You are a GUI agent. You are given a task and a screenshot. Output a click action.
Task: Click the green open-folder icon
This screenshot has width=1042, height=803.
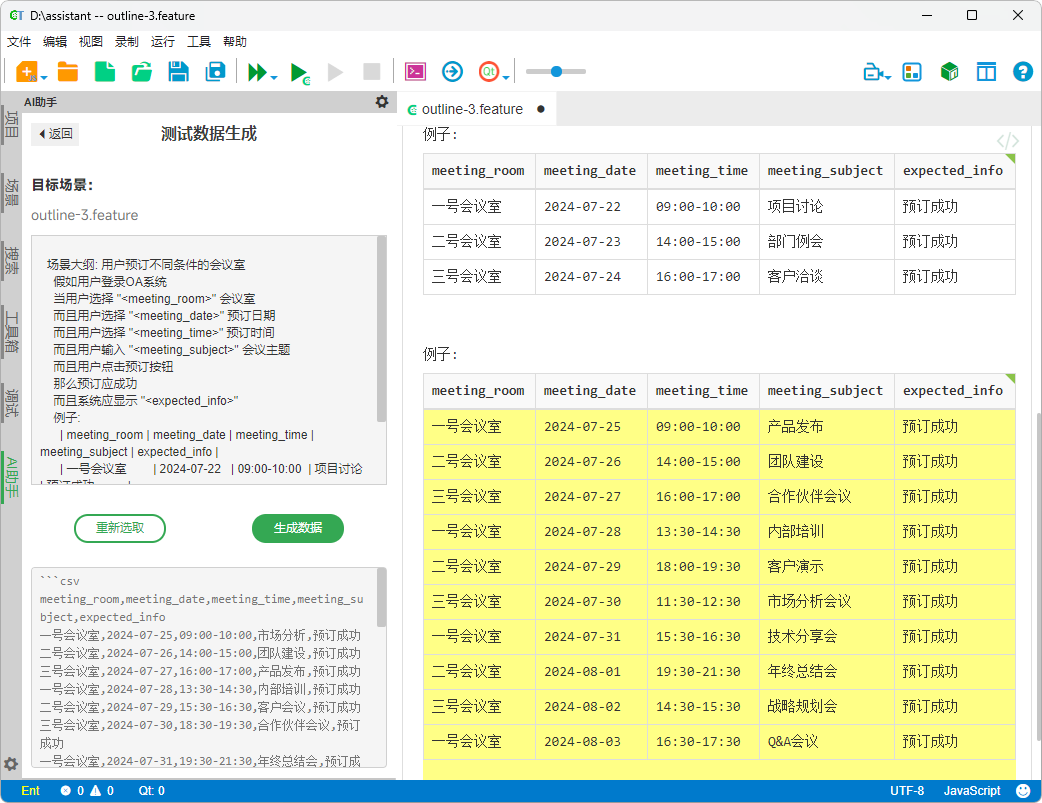click(142, 71)
